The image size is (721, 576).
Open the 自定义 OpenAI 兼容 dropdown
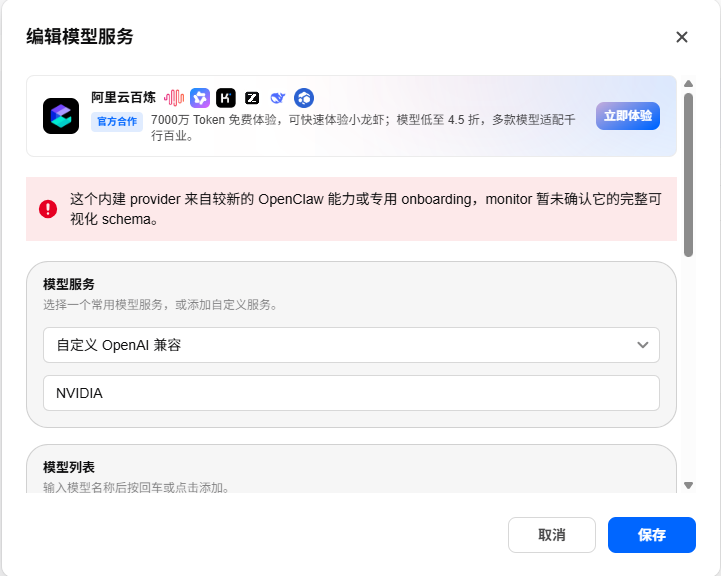click(351, 345)
